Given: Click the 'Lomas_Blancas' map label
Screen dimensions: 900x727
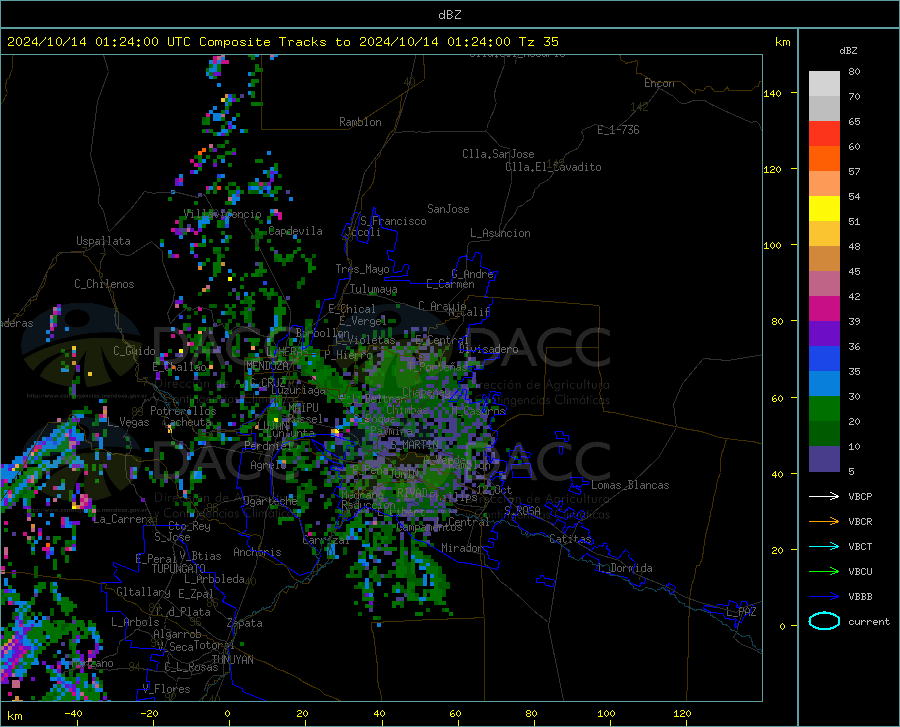Looking at the screenshot, I should (x=630, y=485).
